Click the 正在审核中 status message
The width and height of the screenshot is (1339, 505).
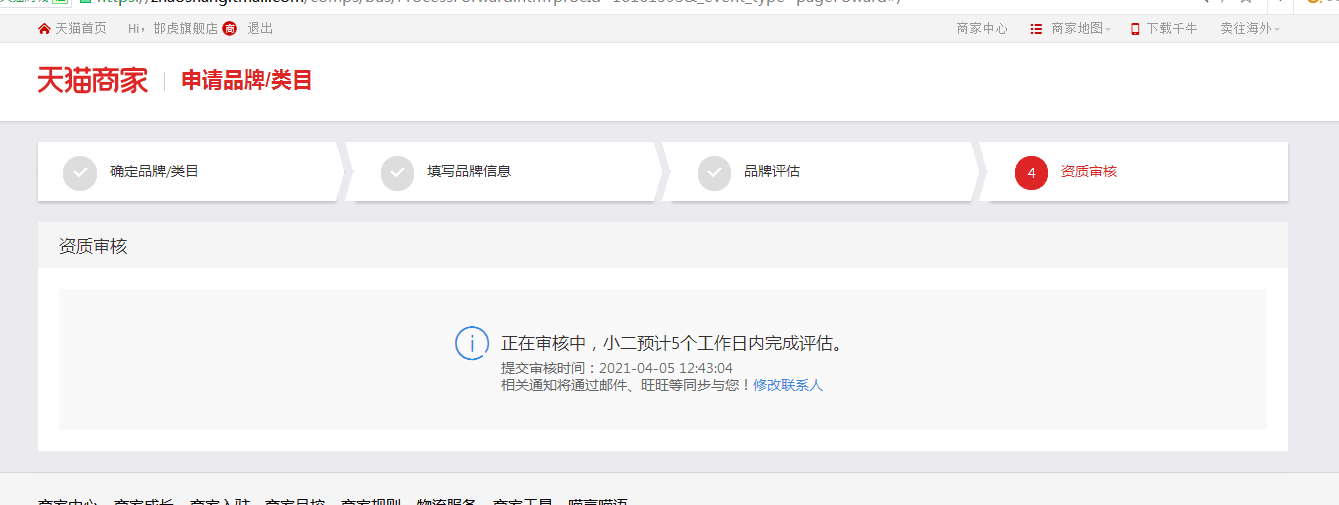click(675, 344)
